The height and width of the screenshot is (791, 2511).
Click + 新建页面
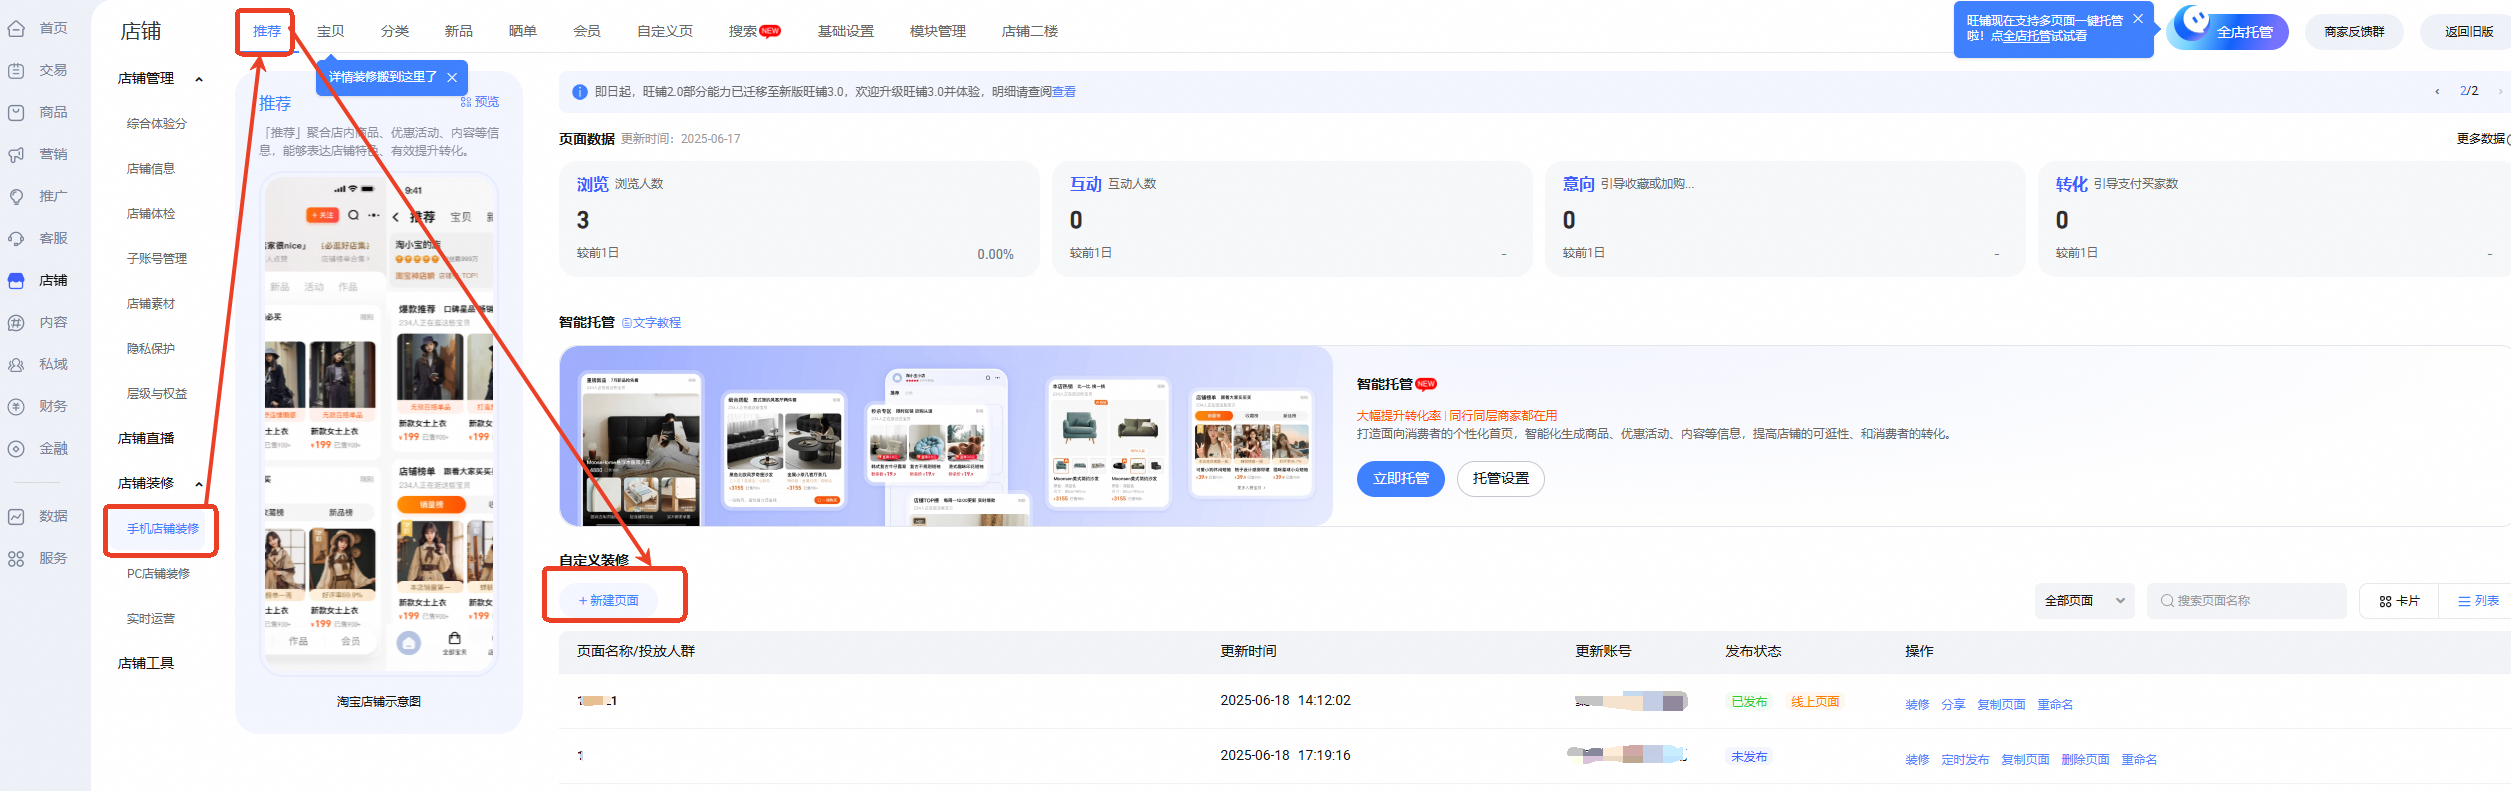609,601
